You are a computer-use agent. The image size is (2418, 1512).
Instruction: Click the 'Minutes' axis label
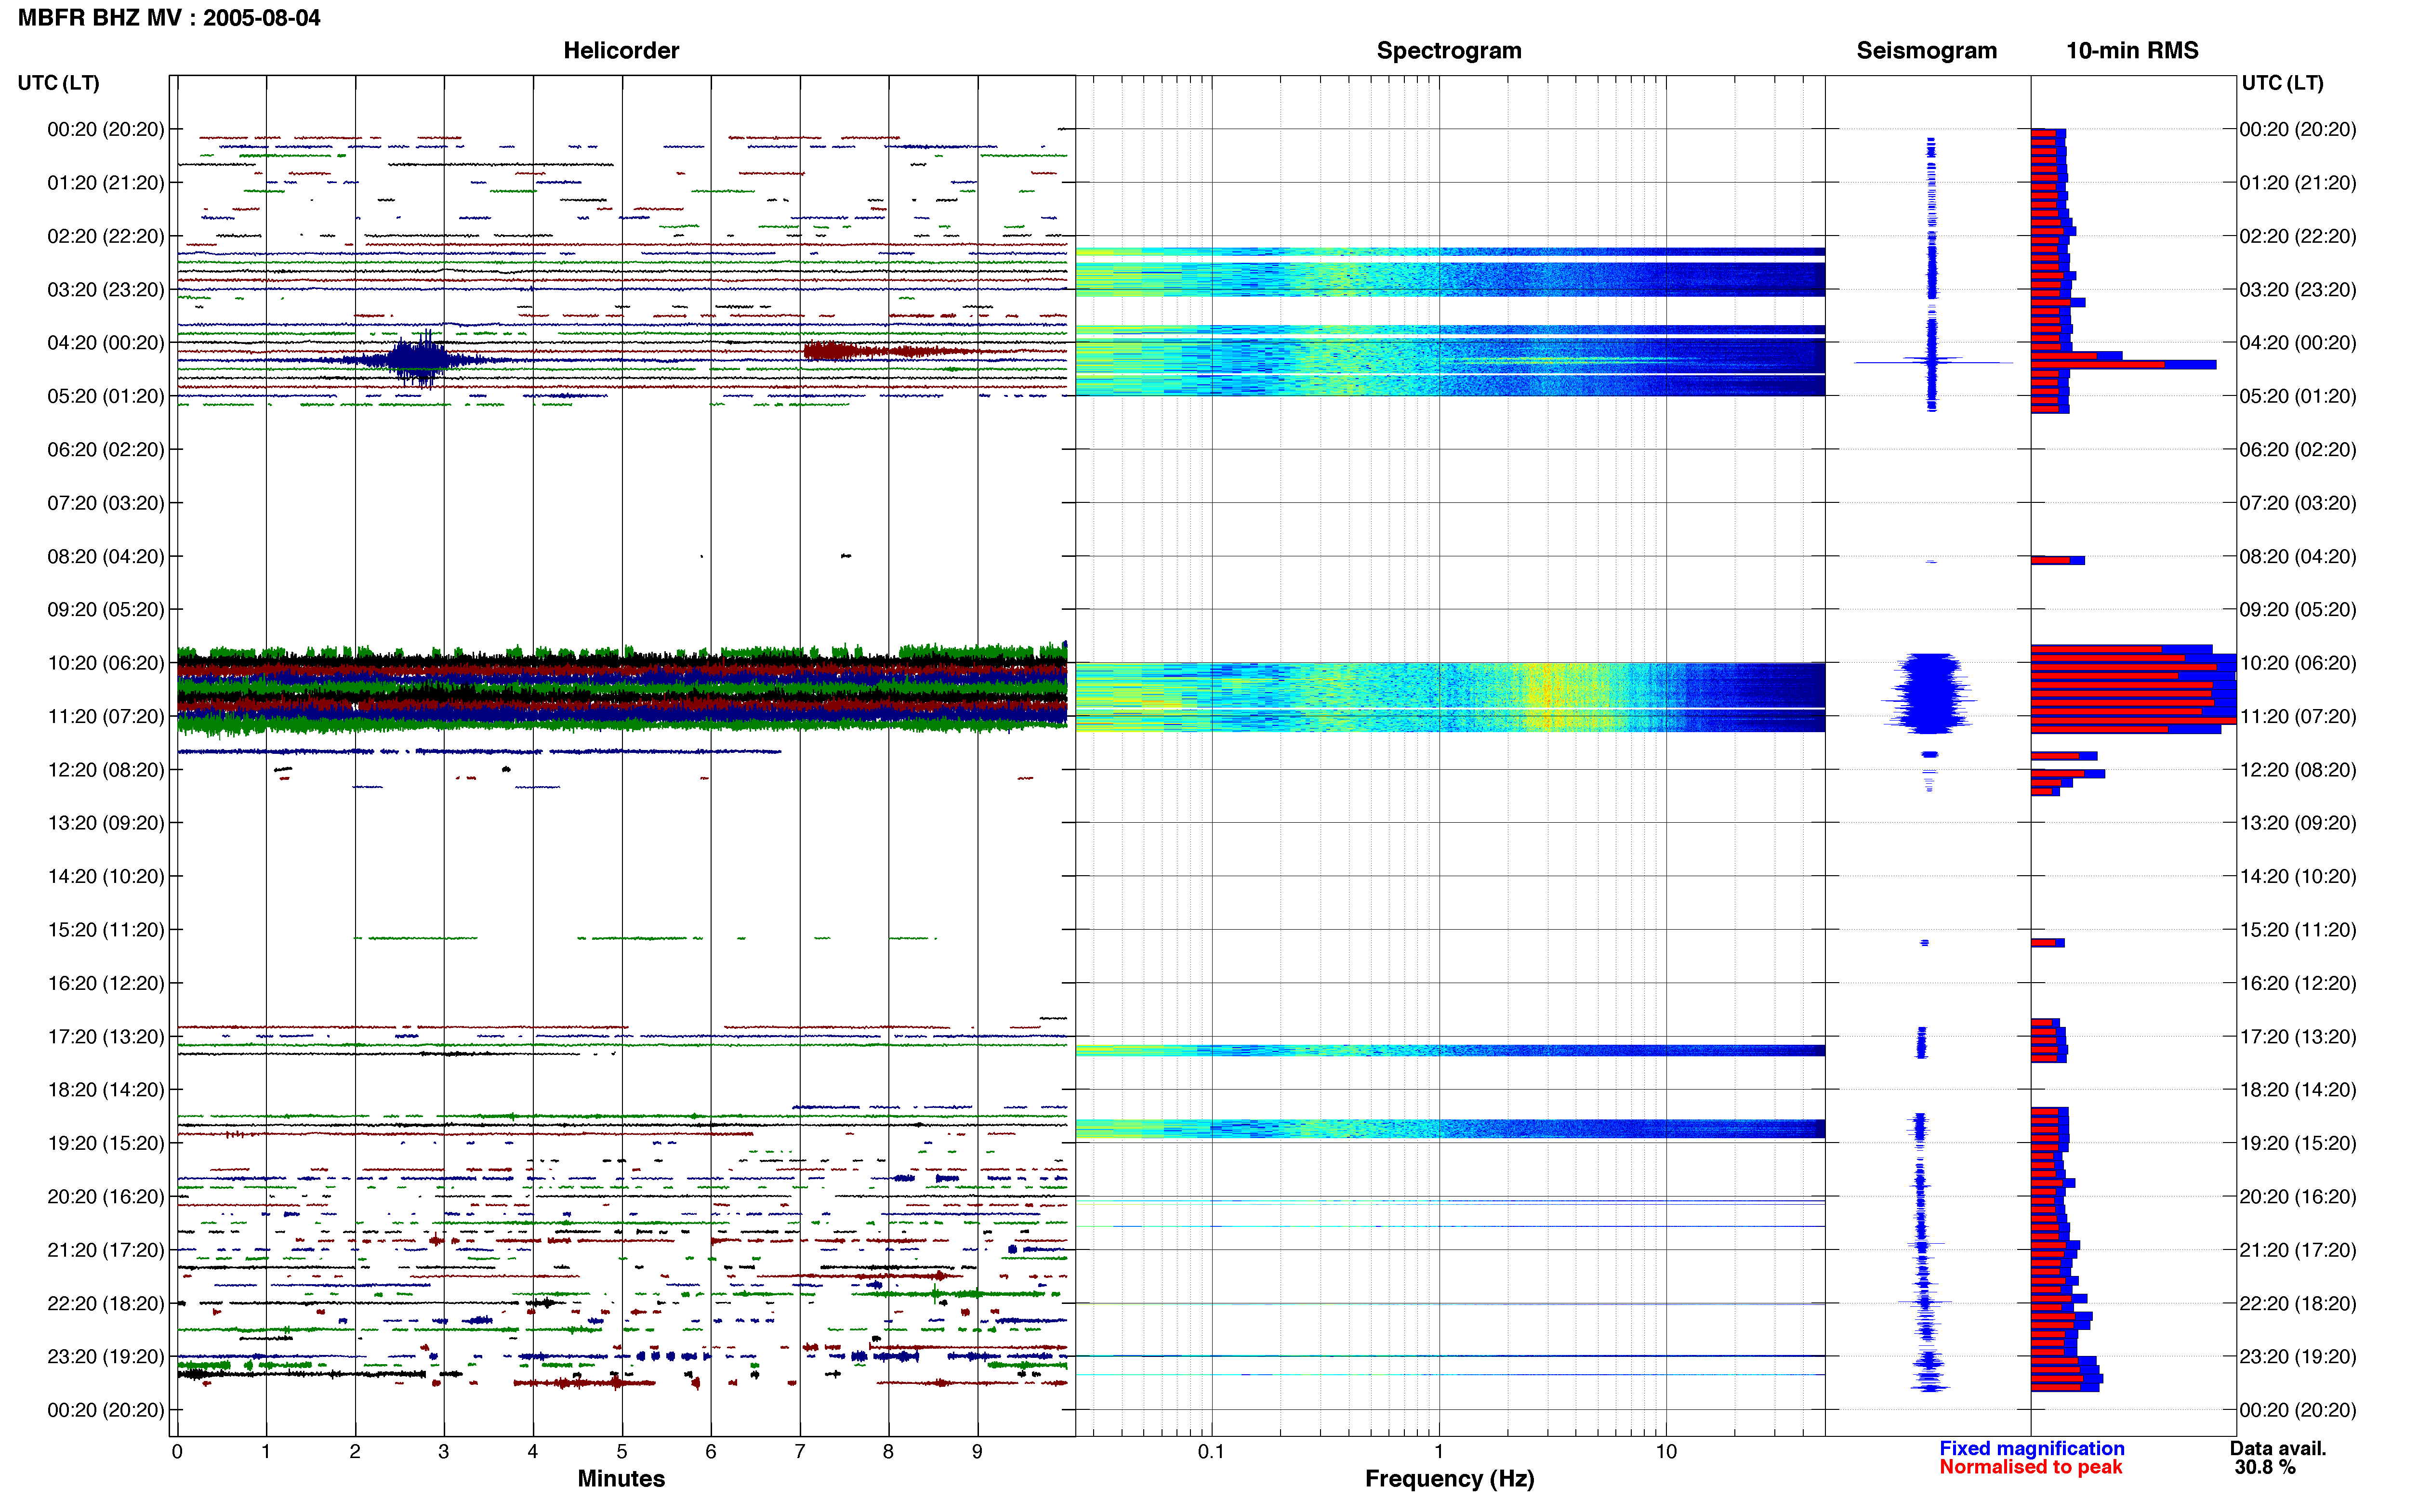621,1479
